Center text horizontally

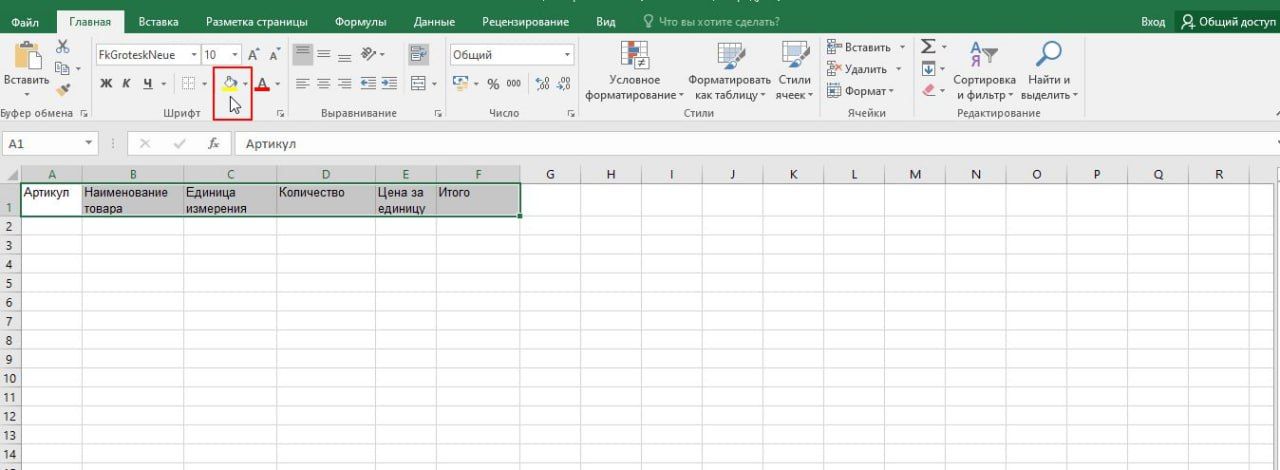tap(324, 84)
